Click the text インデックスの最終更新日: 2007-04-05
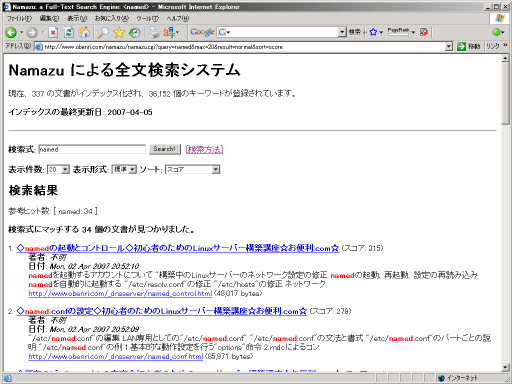The width and height of the screenshot is (512, 384). tap(80, 112)
